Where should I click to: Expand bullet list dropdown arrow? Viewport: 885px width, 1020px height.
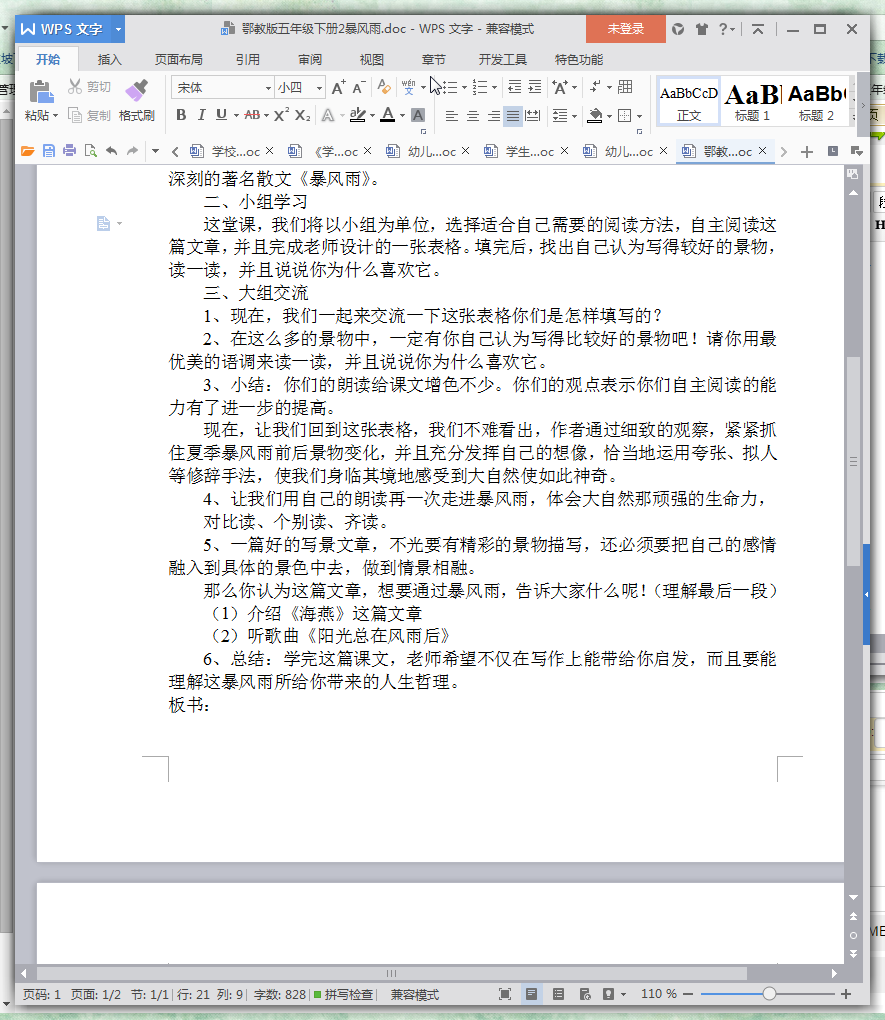(x=464, y=87)
